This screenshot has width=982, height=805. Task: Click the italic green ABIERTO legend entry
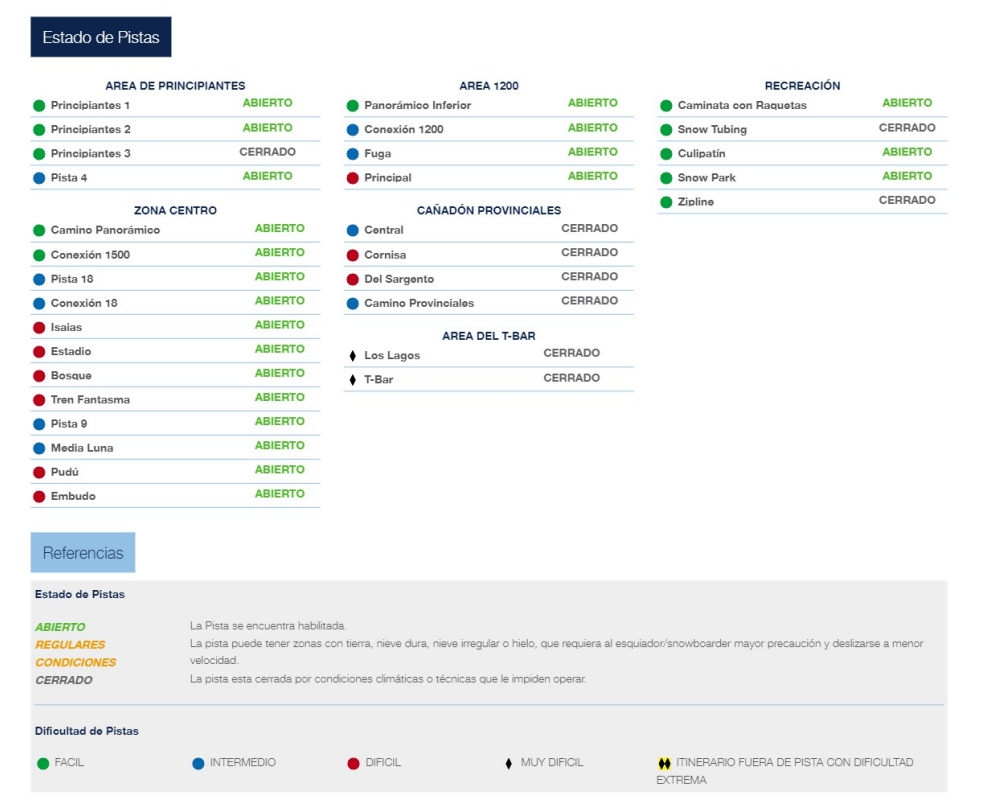tap(60, 627)
